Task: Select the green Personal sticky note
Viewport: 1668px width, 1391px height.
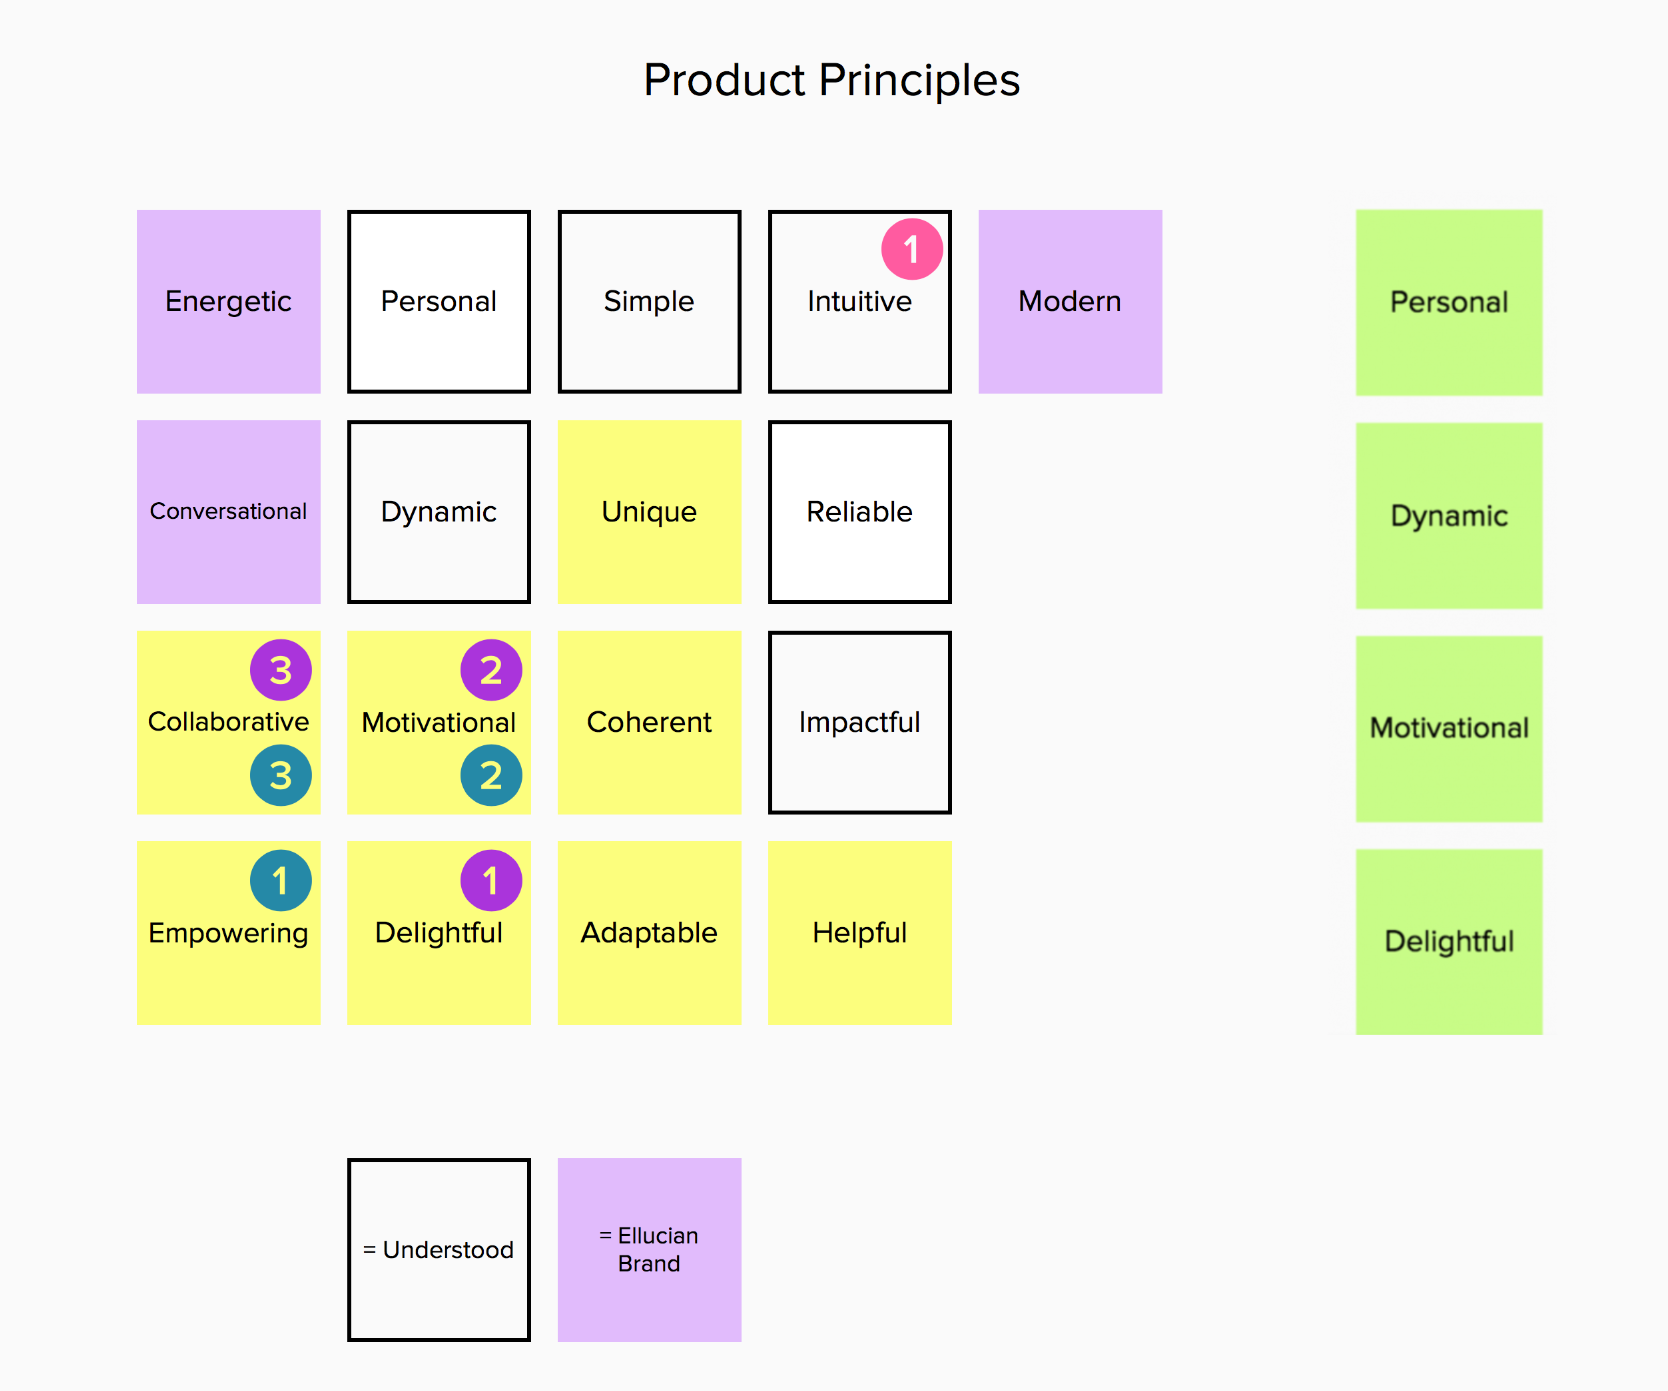Action: pyautogui.click(x=1449, y=302)
